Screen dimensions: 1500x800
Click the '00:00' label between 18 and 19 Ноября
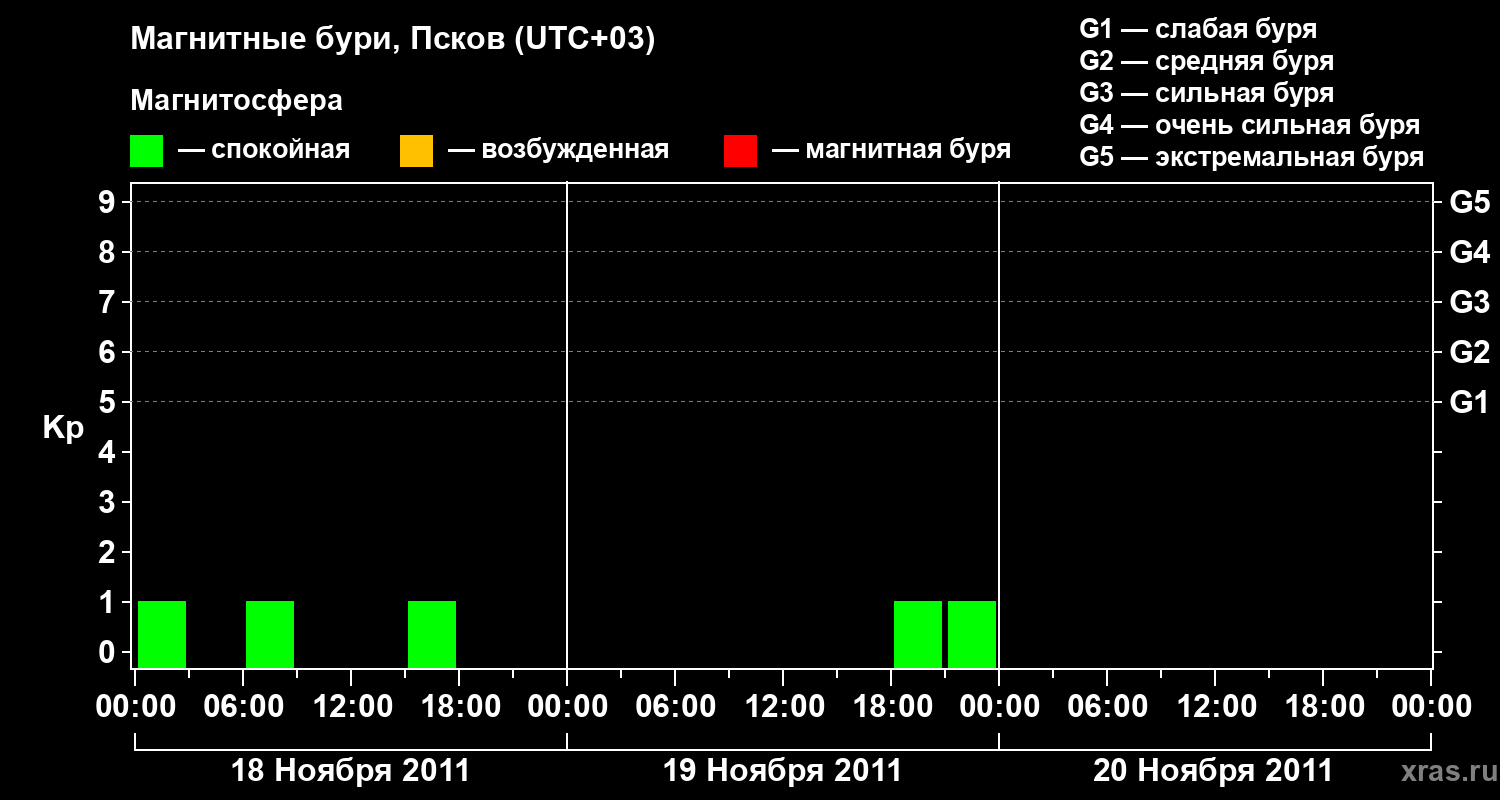(567, 707)
